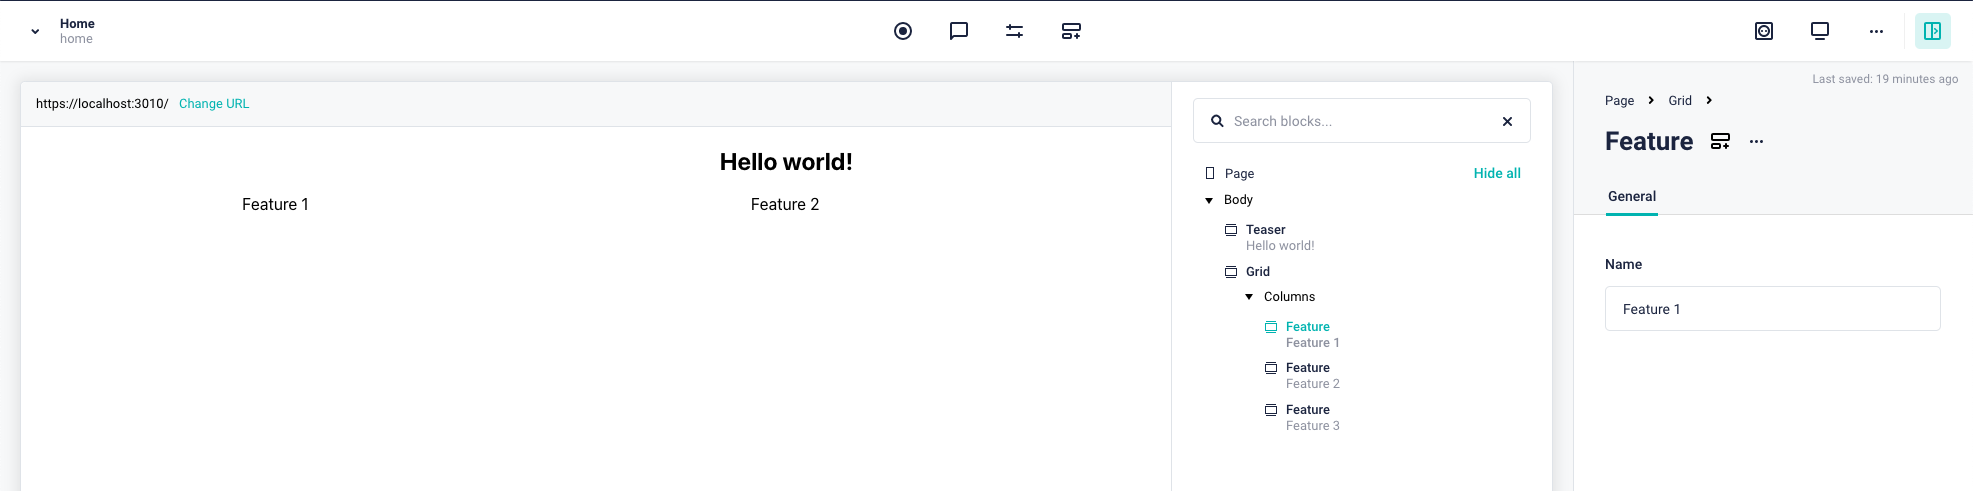Open the Home page dropdown chevron
The width and height of the screenshot is (1973, 491).
(x=35, y=31)
